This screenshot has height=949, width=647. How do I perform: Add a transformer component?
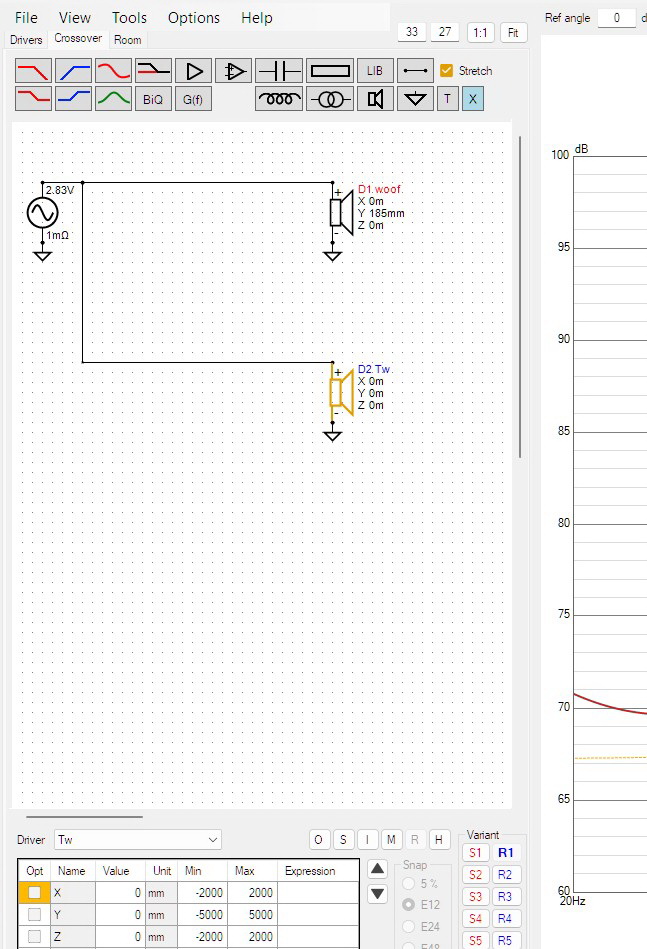330,99
